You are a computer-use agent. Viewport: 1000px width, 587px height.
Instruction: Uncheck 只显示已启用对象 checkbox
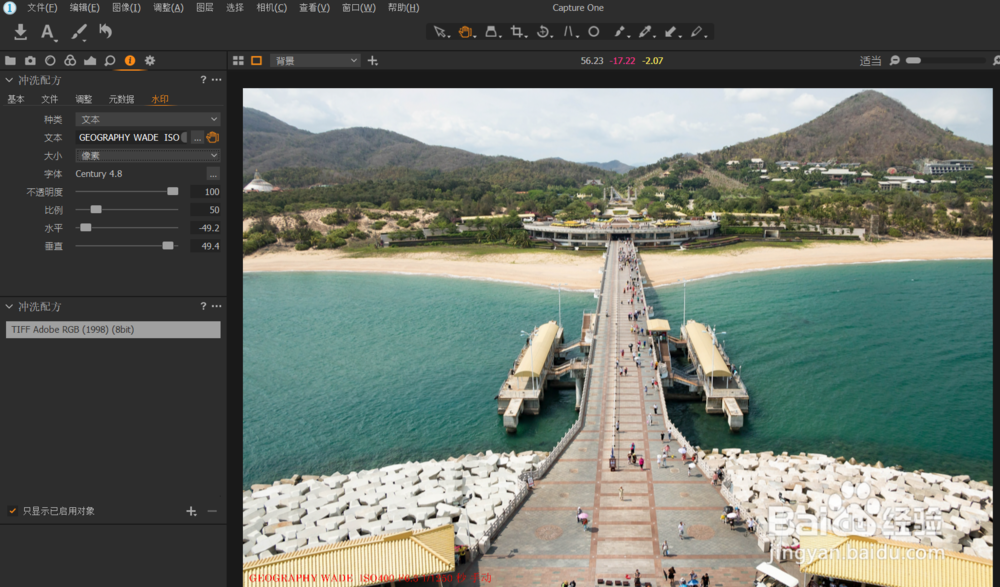tap(13, 511)
